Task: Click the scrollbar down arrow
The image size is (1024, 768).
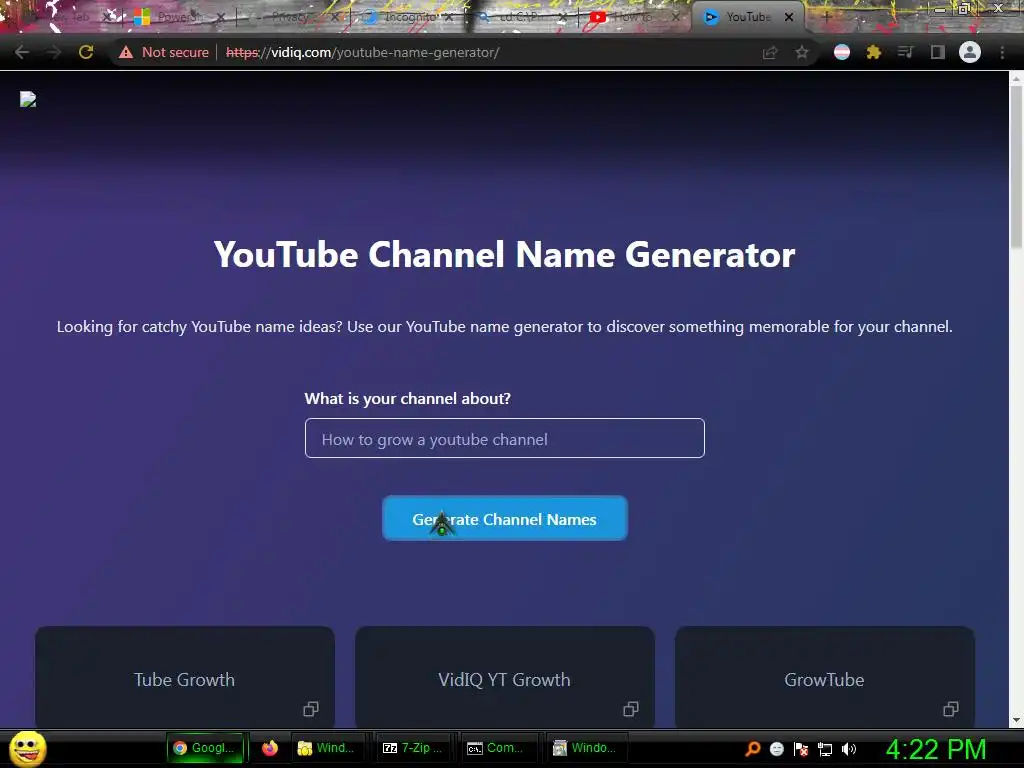Action: point(1016,720)
